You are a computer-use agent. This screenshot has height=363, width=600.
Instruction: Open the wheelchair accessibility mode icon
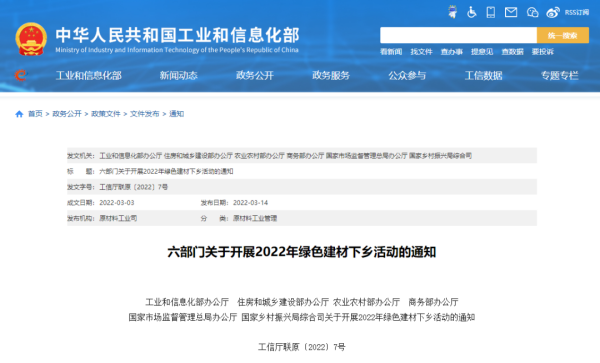(x=471, y=12)
